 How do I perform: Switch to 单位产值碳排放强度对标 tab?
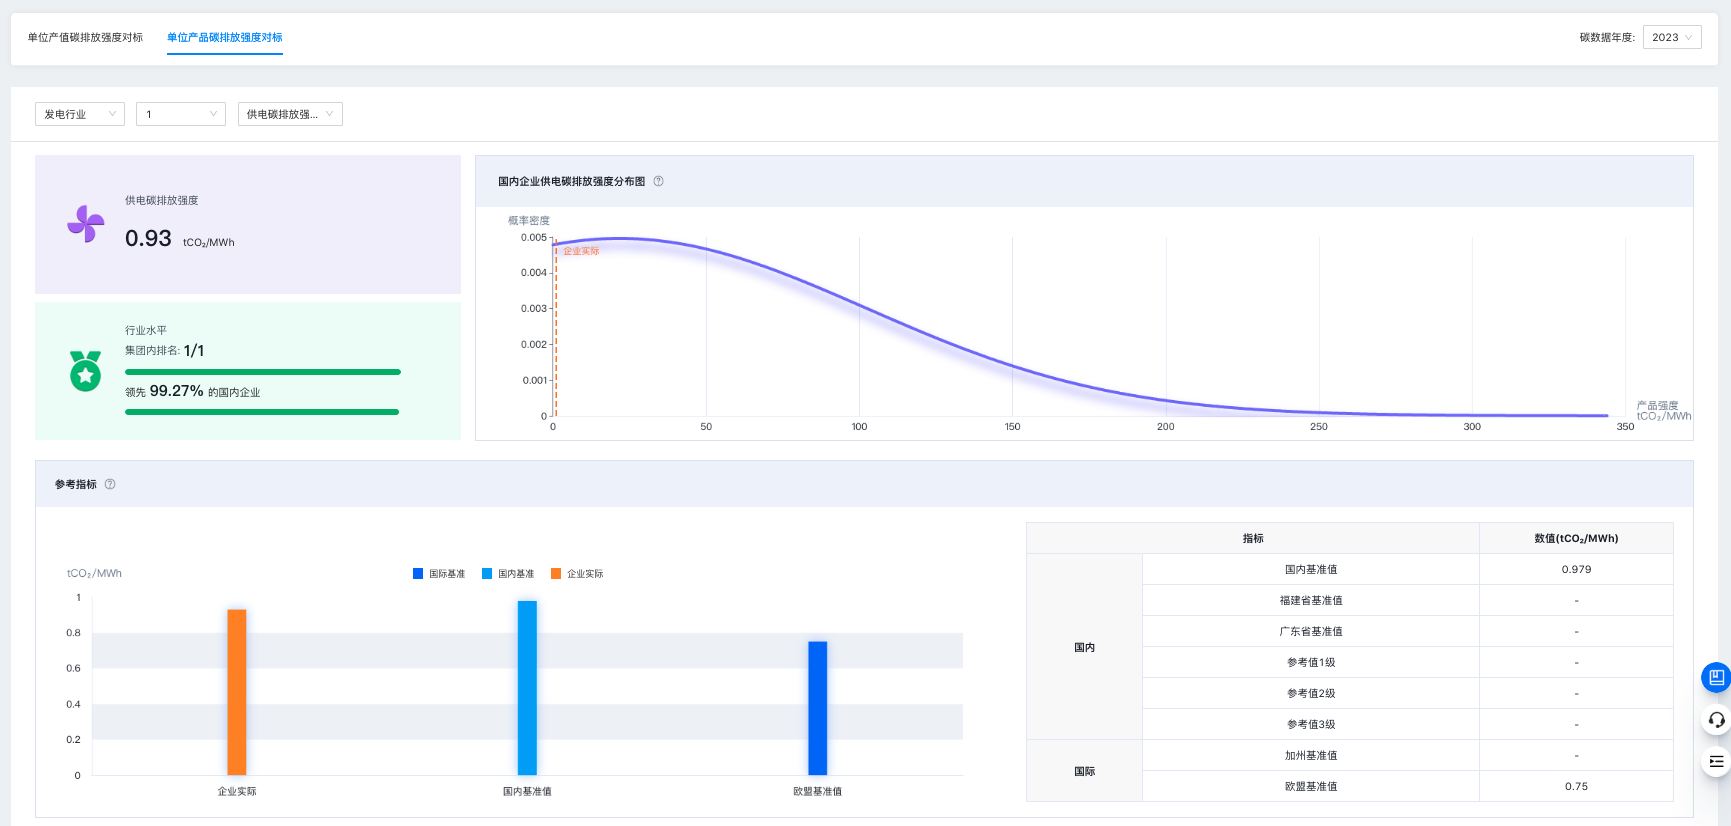pyautogui.click(x=85, y=38)
